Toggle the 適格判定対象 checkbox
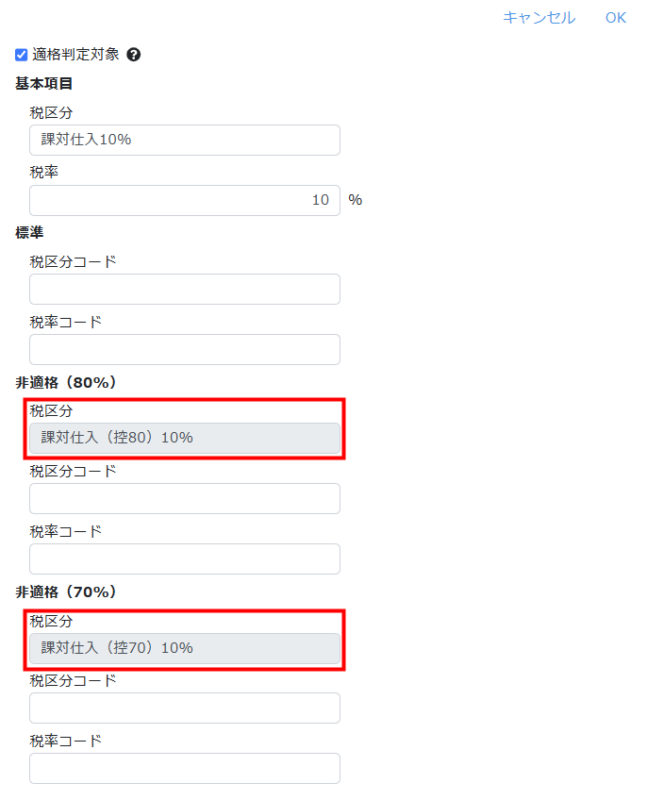 click(x=21, y=55)
